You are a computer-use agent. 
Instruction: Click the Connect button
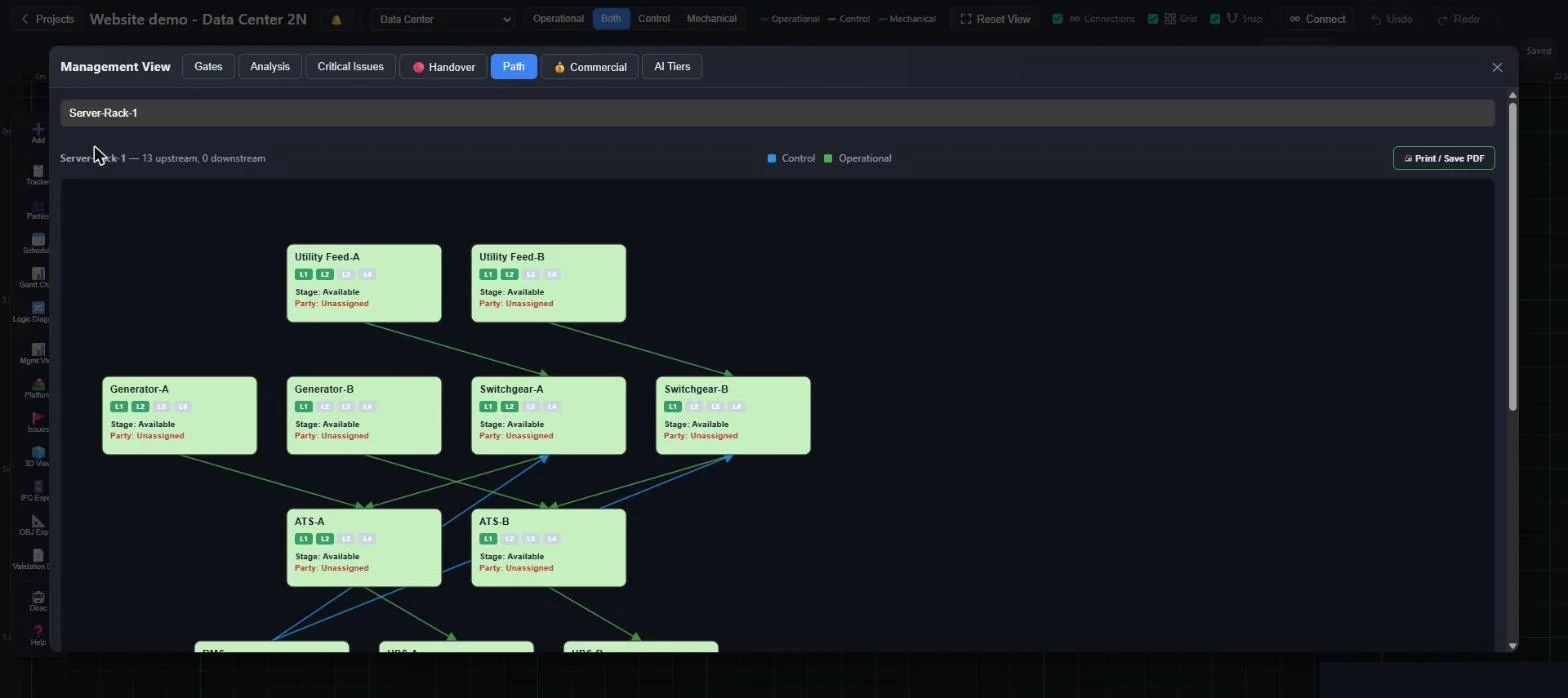1317,19
